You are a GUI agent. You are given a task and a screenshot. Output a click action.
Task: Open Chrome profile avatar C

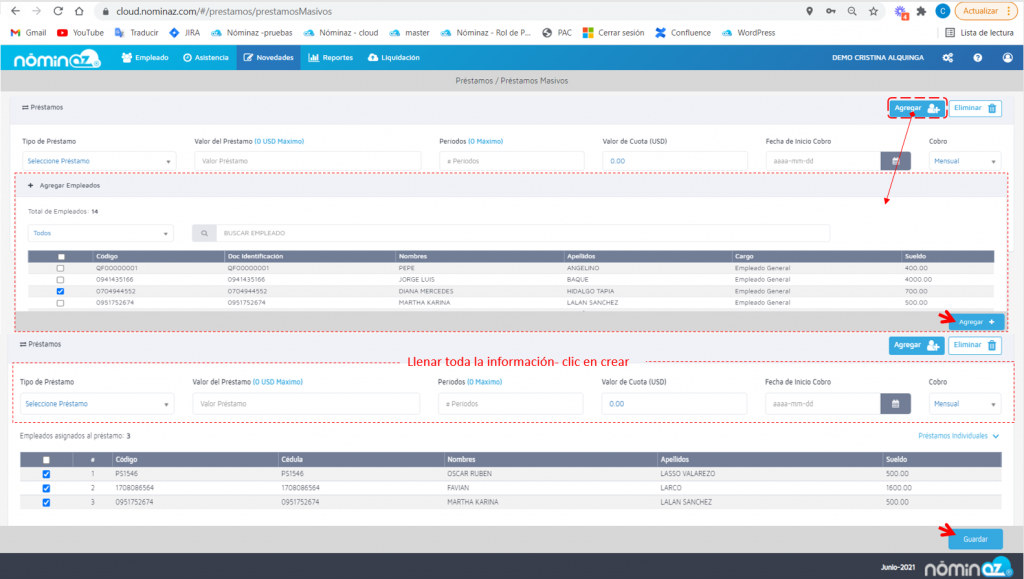942,11
